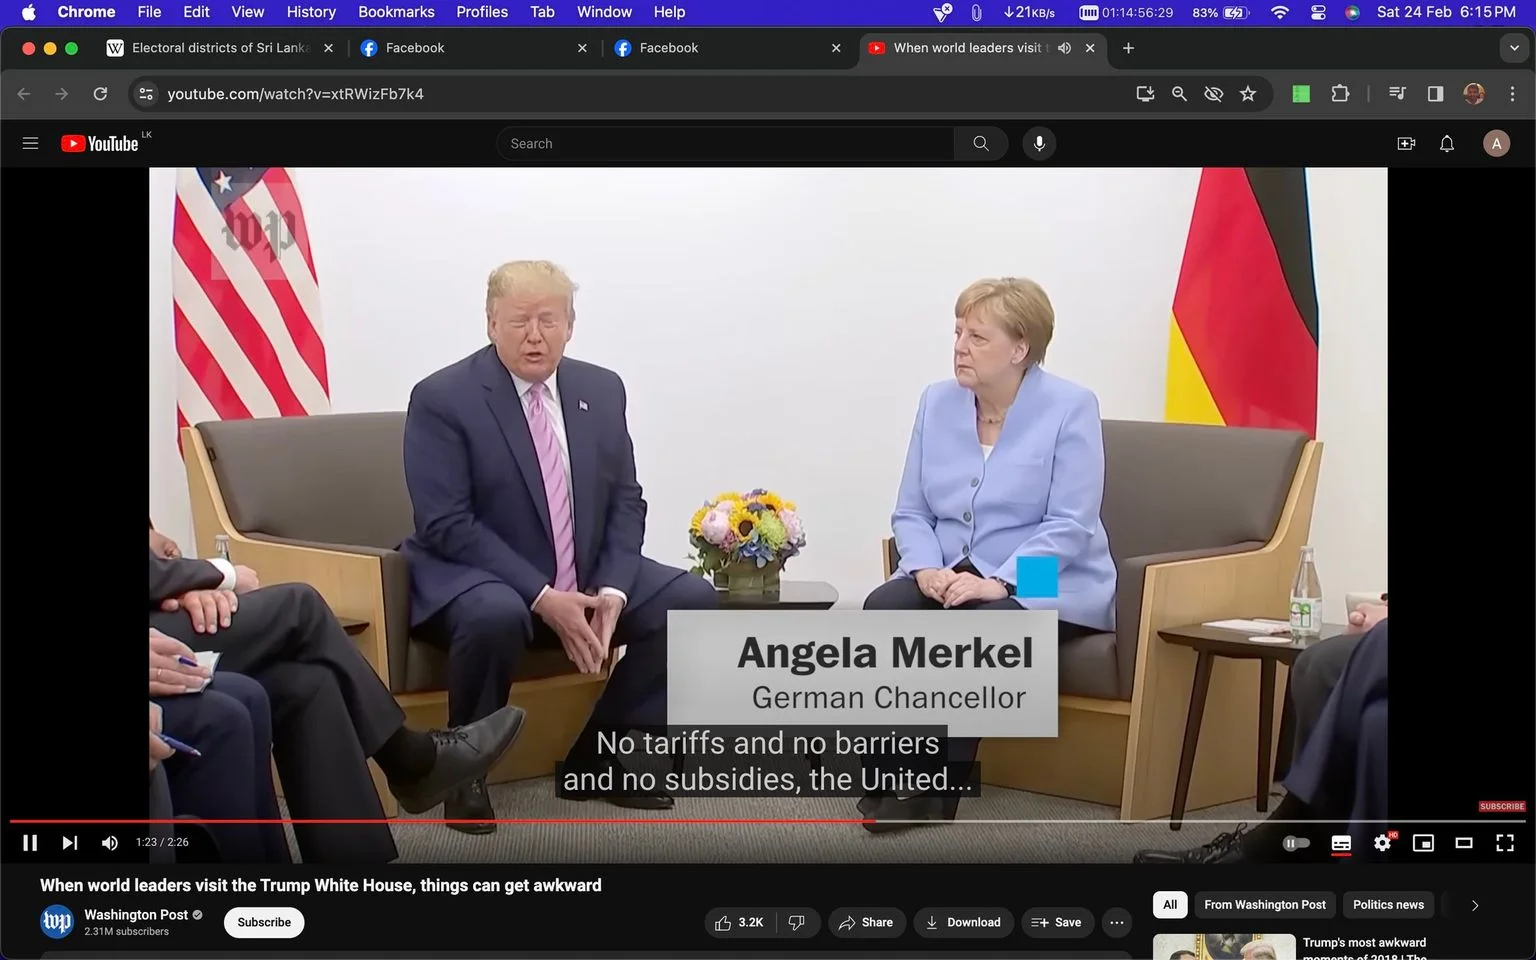Skip to next video

click(x=69, y=843)
